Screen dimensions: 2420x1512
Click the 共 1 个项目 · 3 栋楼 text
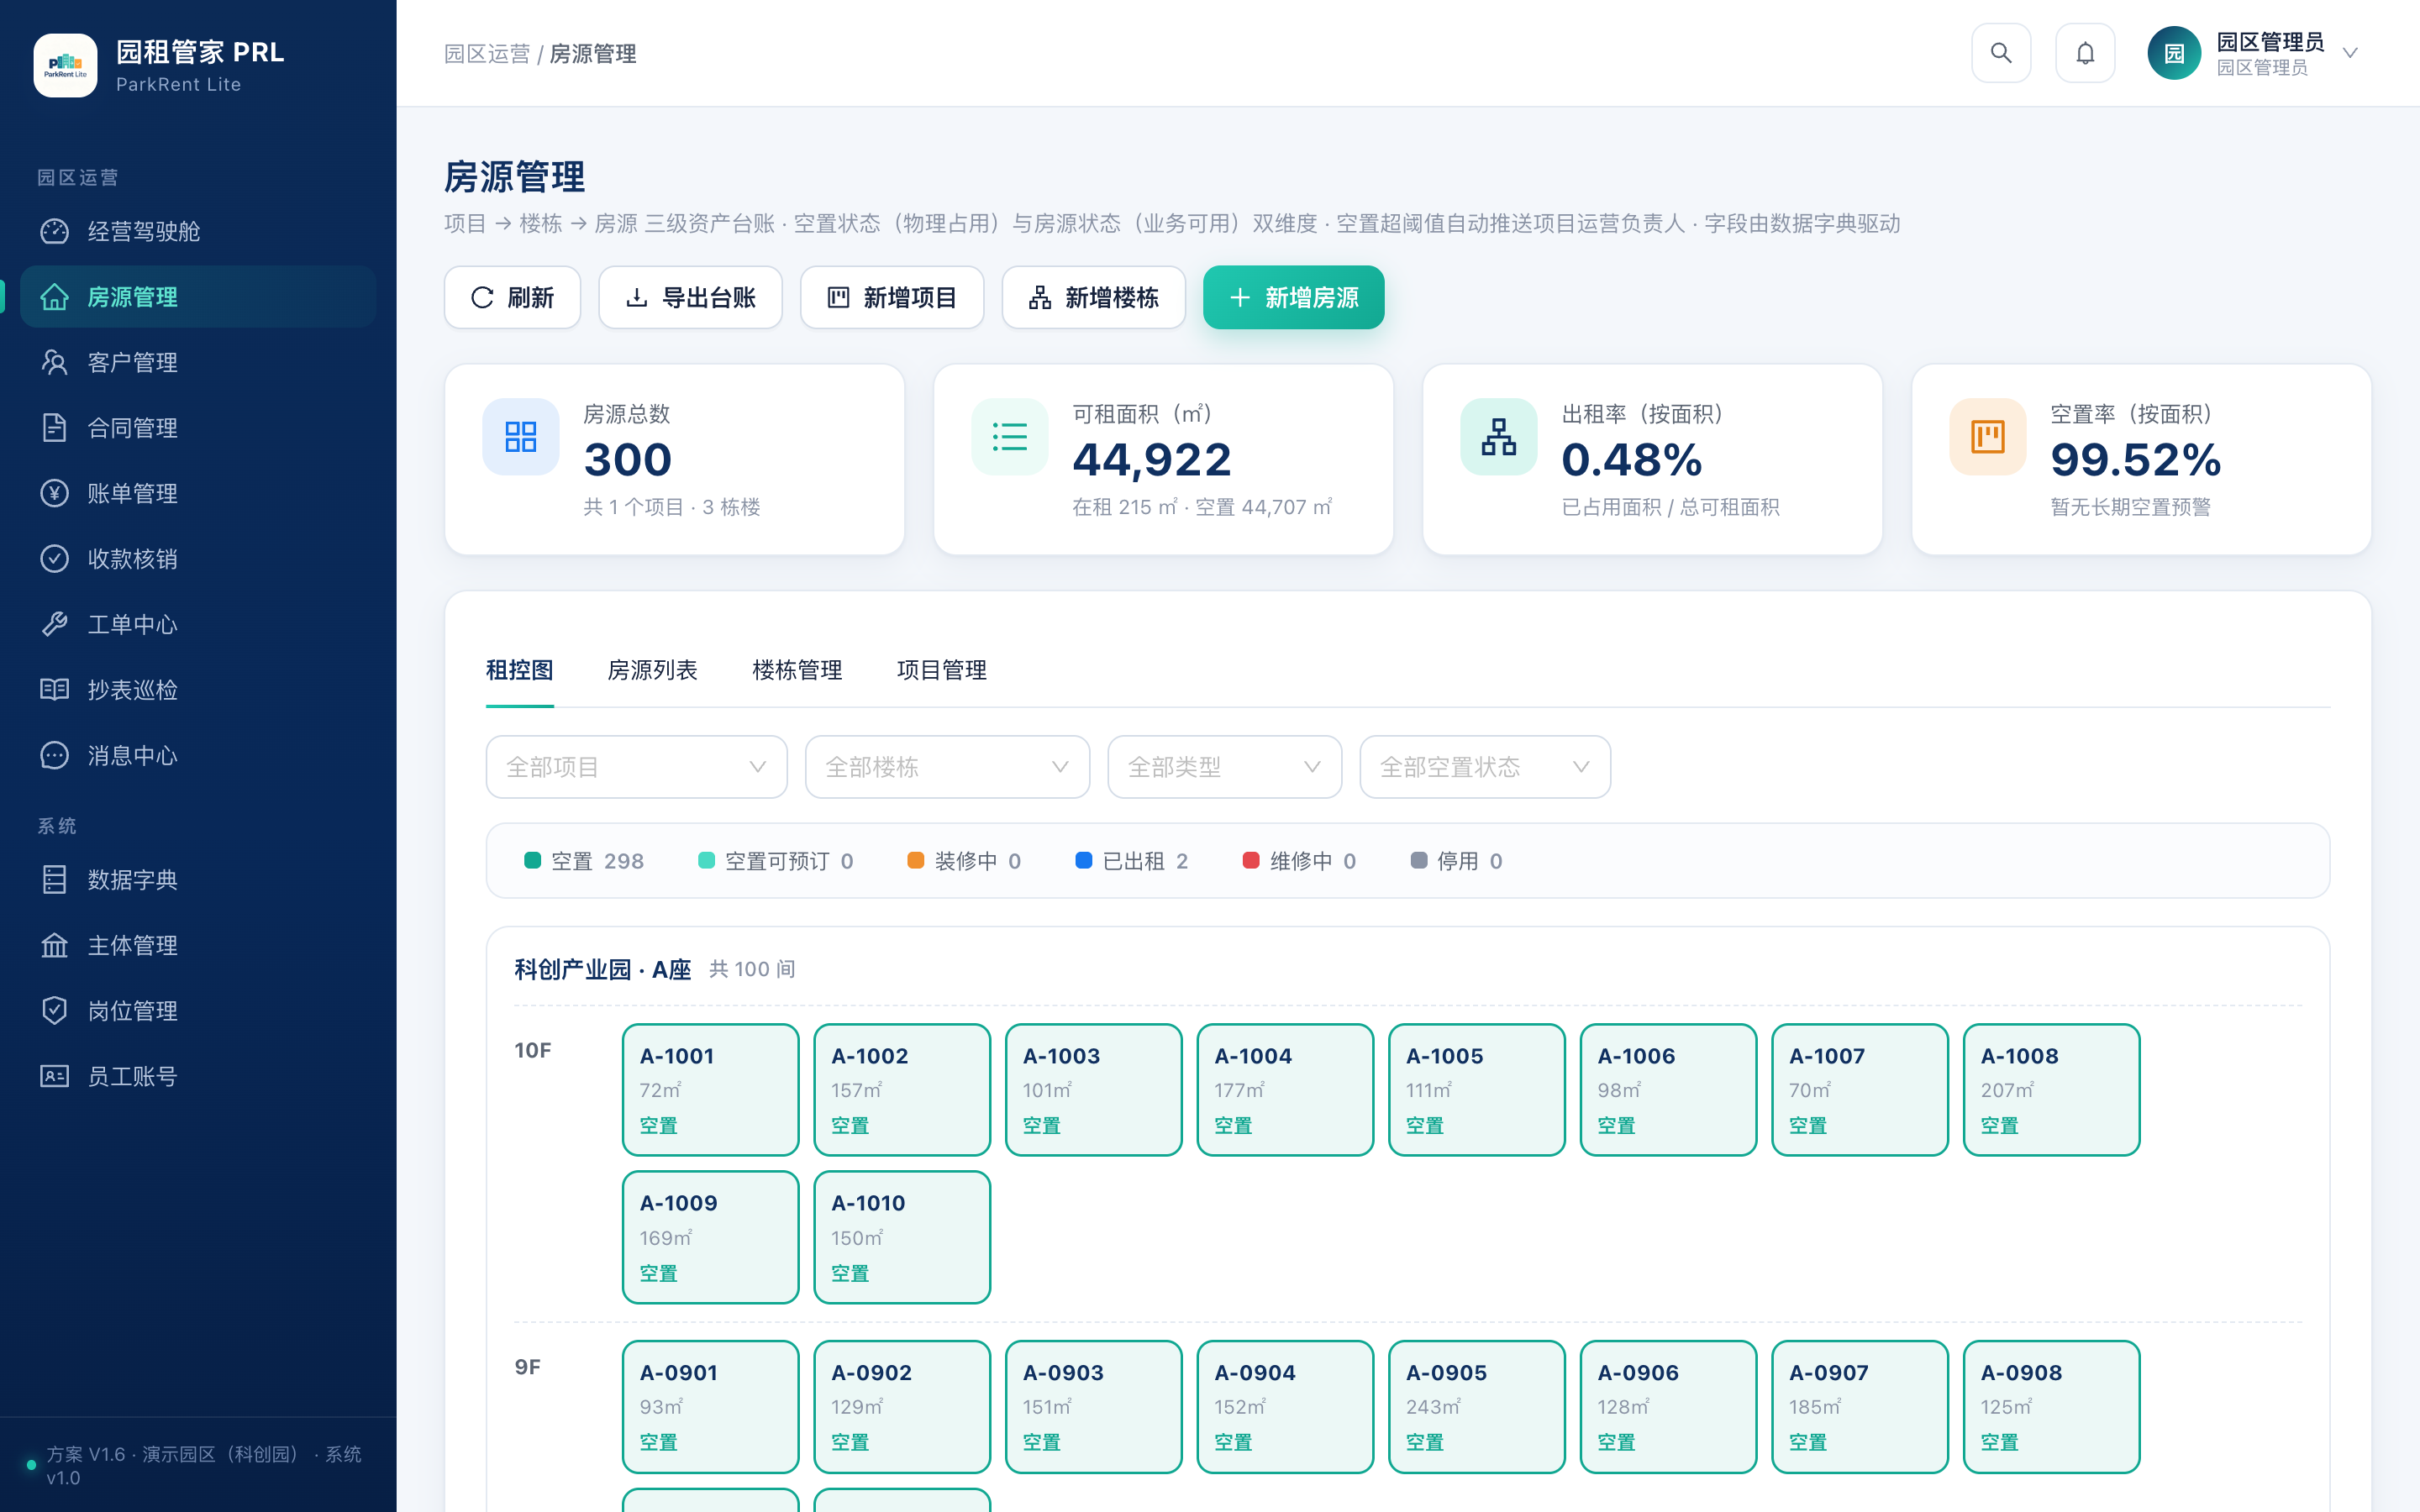coord(672,507)
